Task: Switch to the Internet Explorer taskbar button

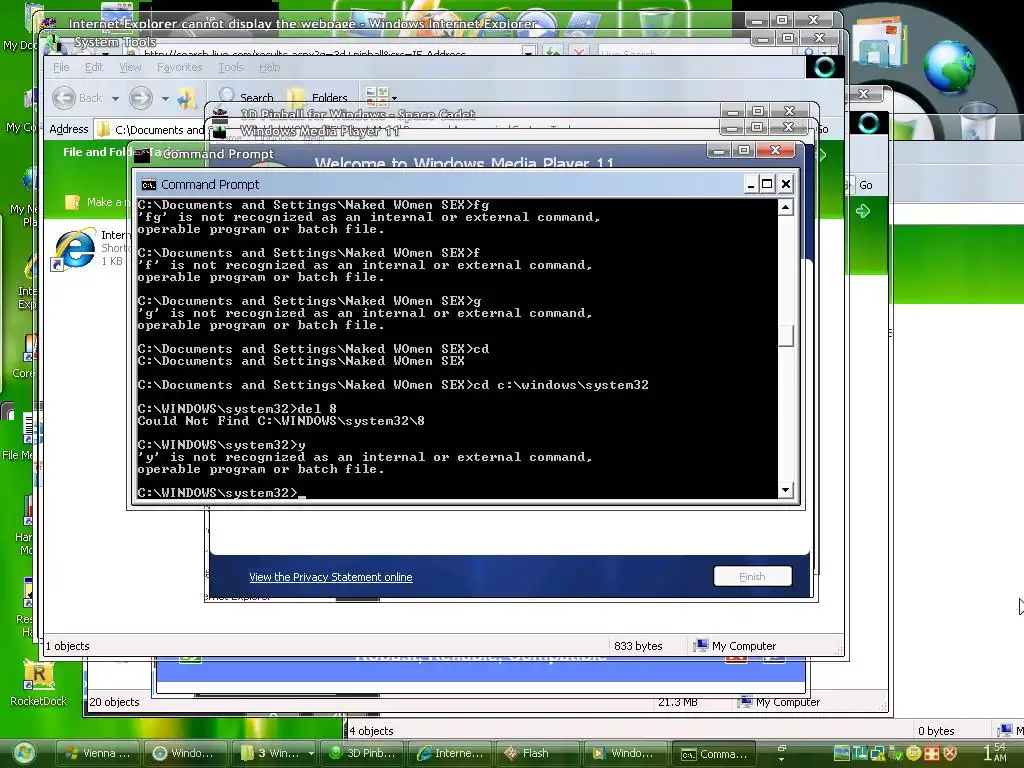Action: point(451,753)
